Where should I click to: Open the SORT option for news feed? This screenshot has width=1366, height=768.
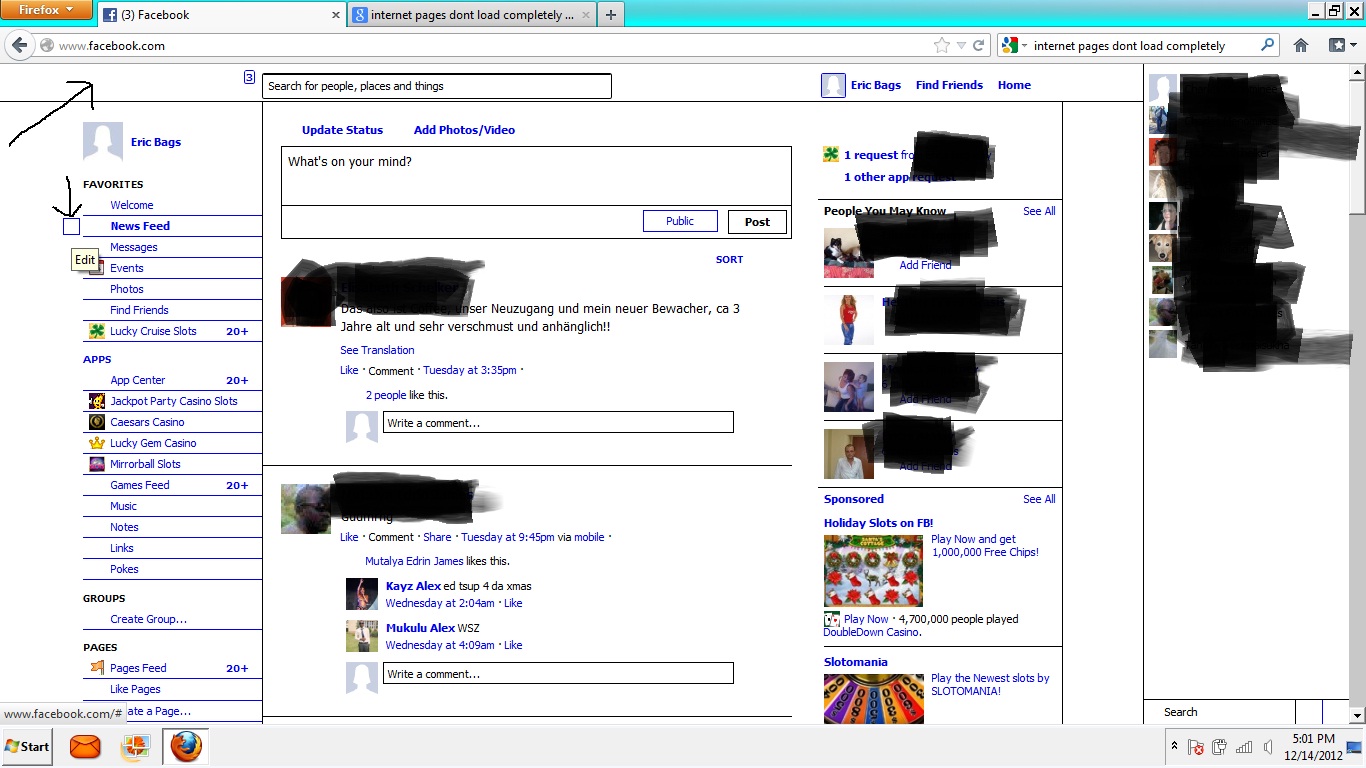[x=729, y=259]
